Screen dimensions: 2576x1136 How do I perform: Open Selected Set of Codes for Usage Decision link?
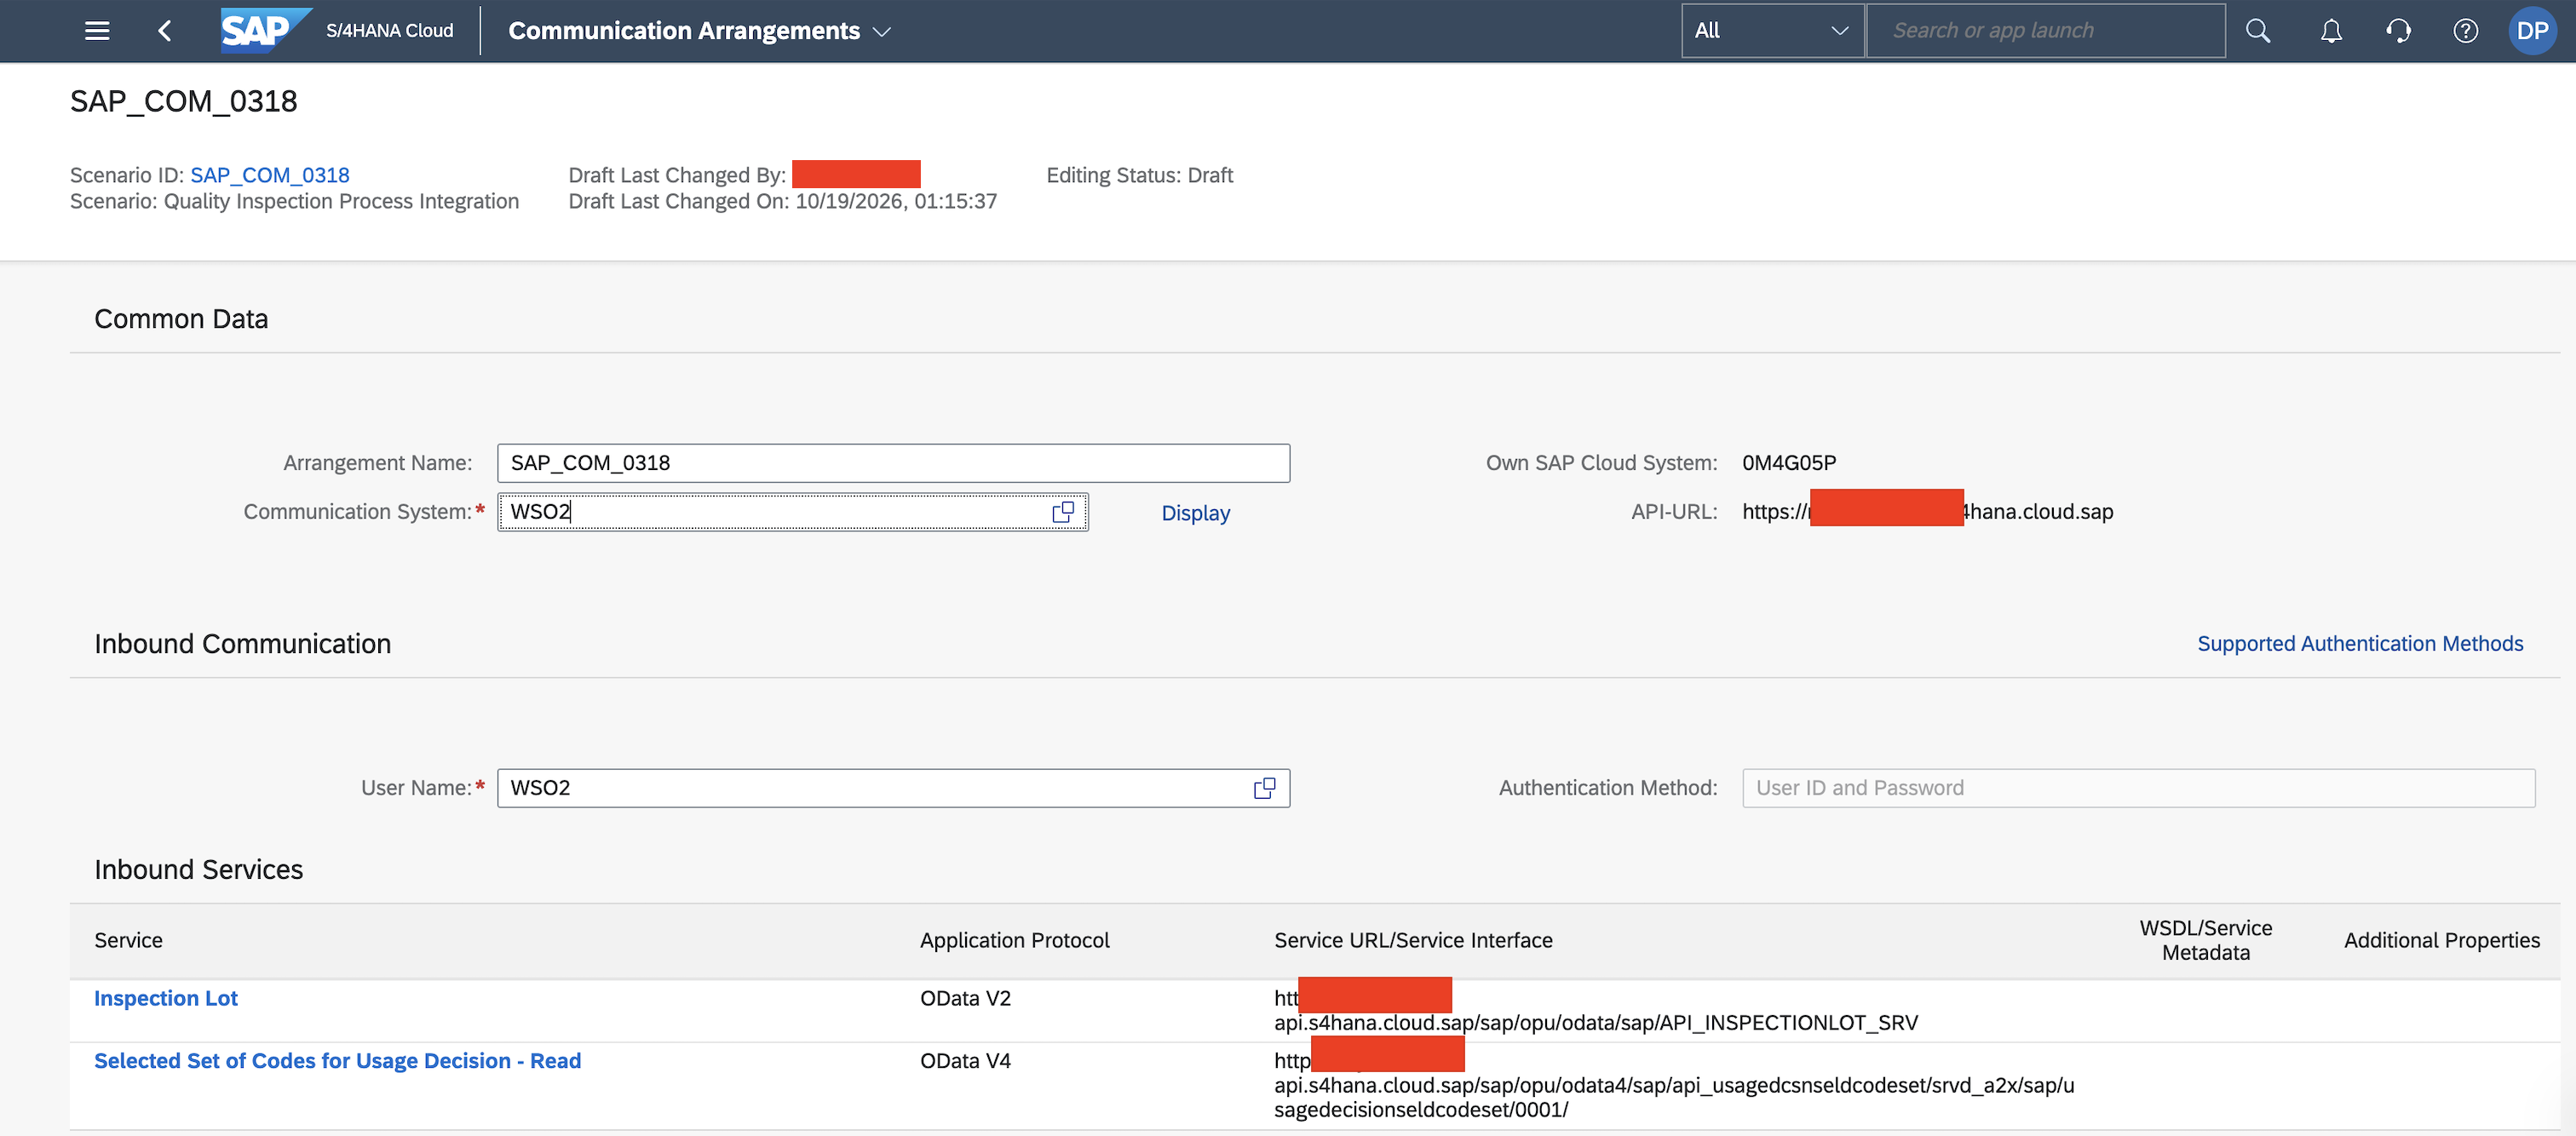click(337, 1061)
